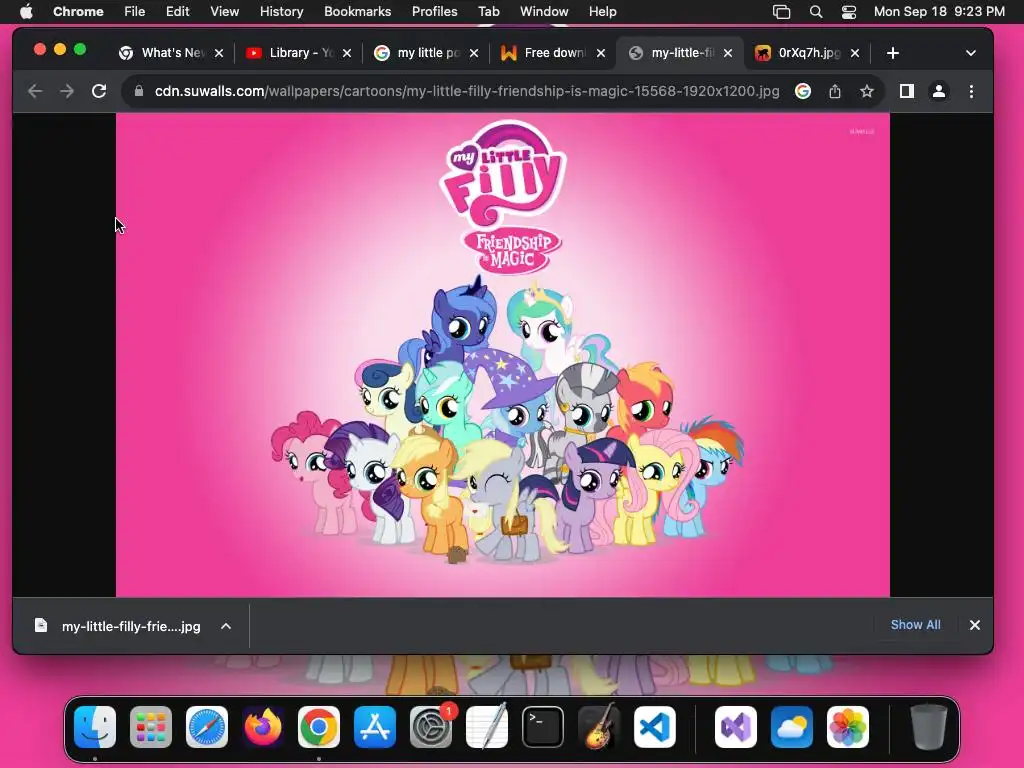Open Chrome side panel
Screen dimensions: 1024x768
coord(906,91)
